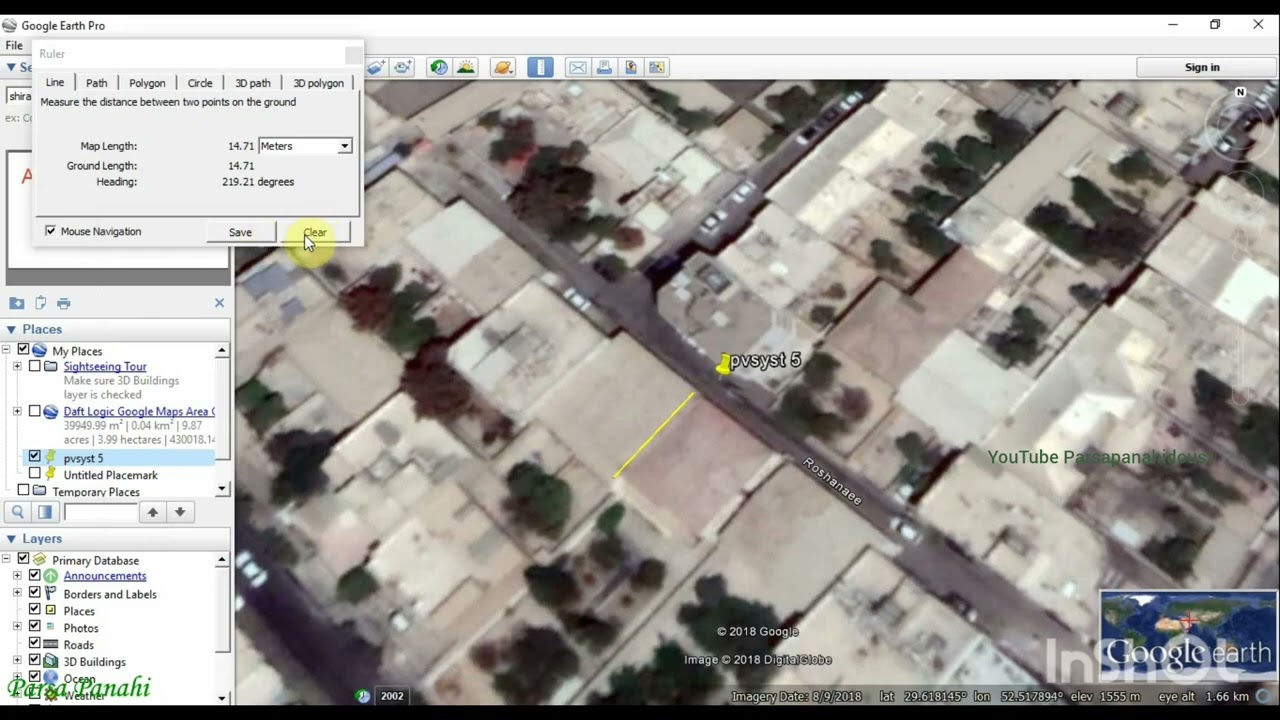Viewport: 1280px width, 720px height.
Task: Toggle the Ruler tool in the toolbar
Action: [x=540, y=67]
